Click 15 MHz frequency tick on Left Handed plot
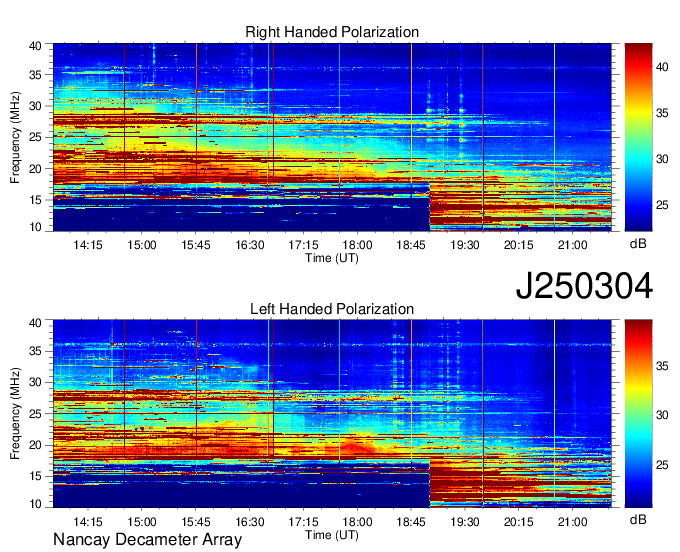Screen dimensions: 680x552 (36, 477)
